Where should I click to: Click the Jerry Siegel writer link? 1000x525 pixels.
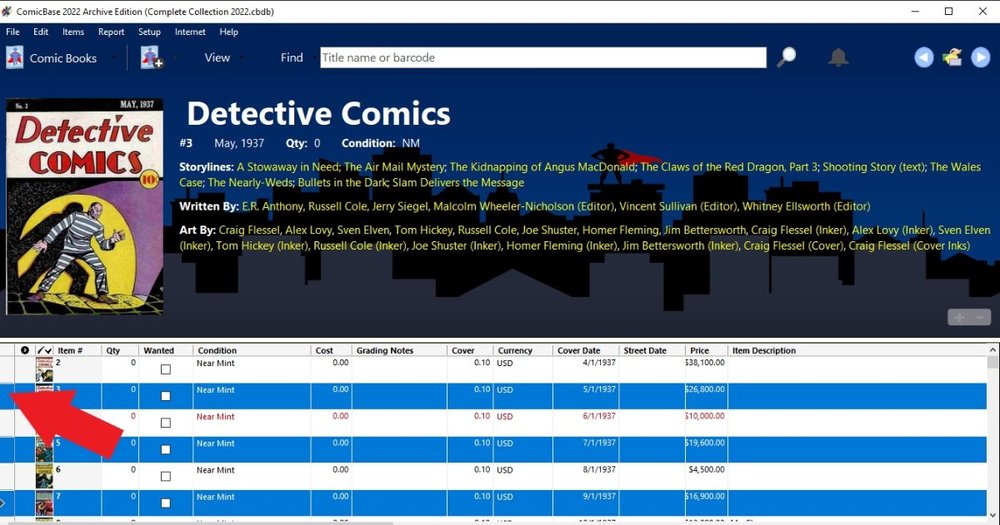click(405, 206)
